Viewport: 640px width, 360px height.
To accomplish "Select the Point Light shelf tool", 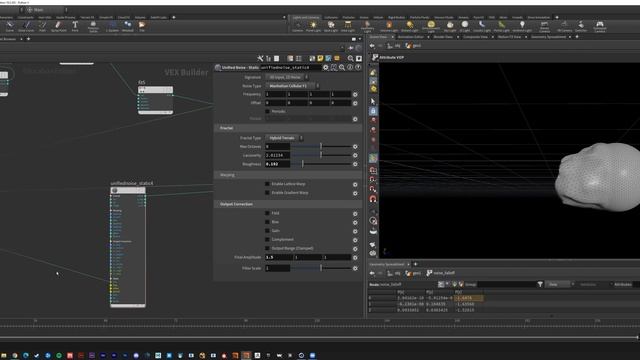I will pos(313,27).
